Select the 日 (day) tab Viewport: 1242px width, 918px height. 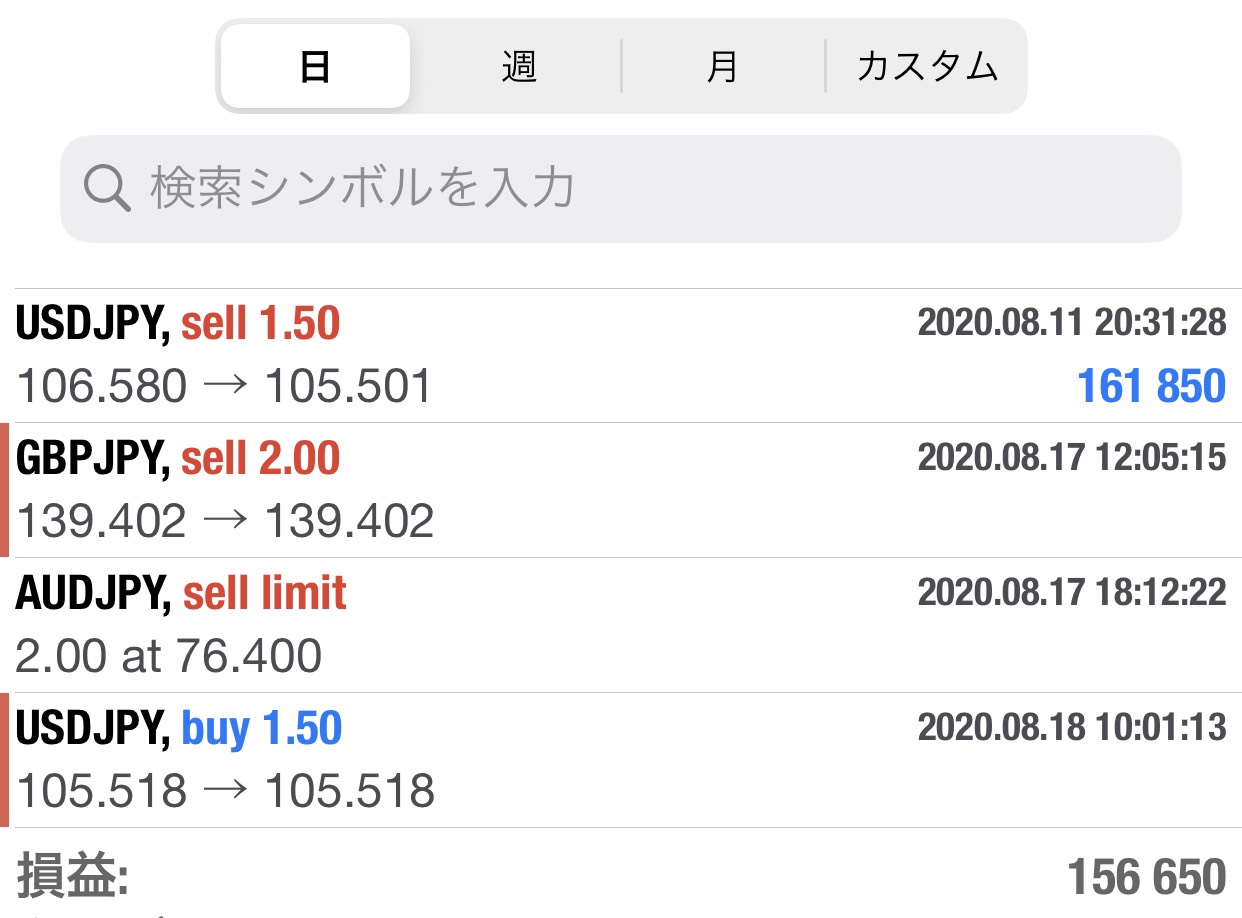pyautogui.click(x=315, y=67)
